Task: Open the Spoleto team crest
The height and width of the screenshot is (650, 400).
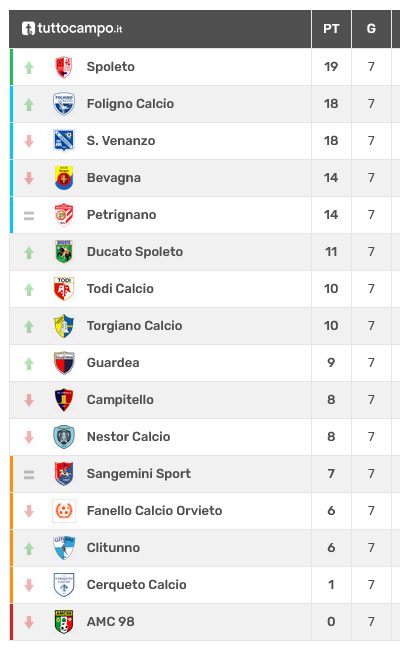Action: tap(64, 67)
